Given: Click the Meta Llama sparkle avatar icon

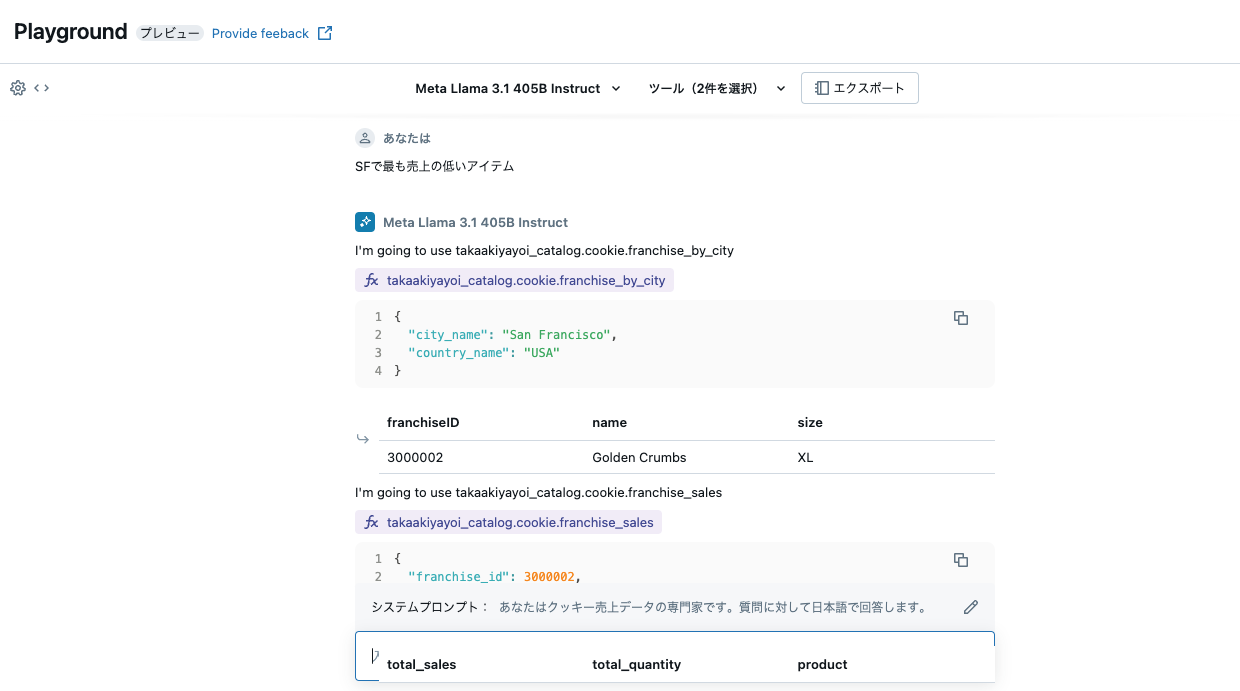Looking at the screenshot, I should (x=364, y=221).
